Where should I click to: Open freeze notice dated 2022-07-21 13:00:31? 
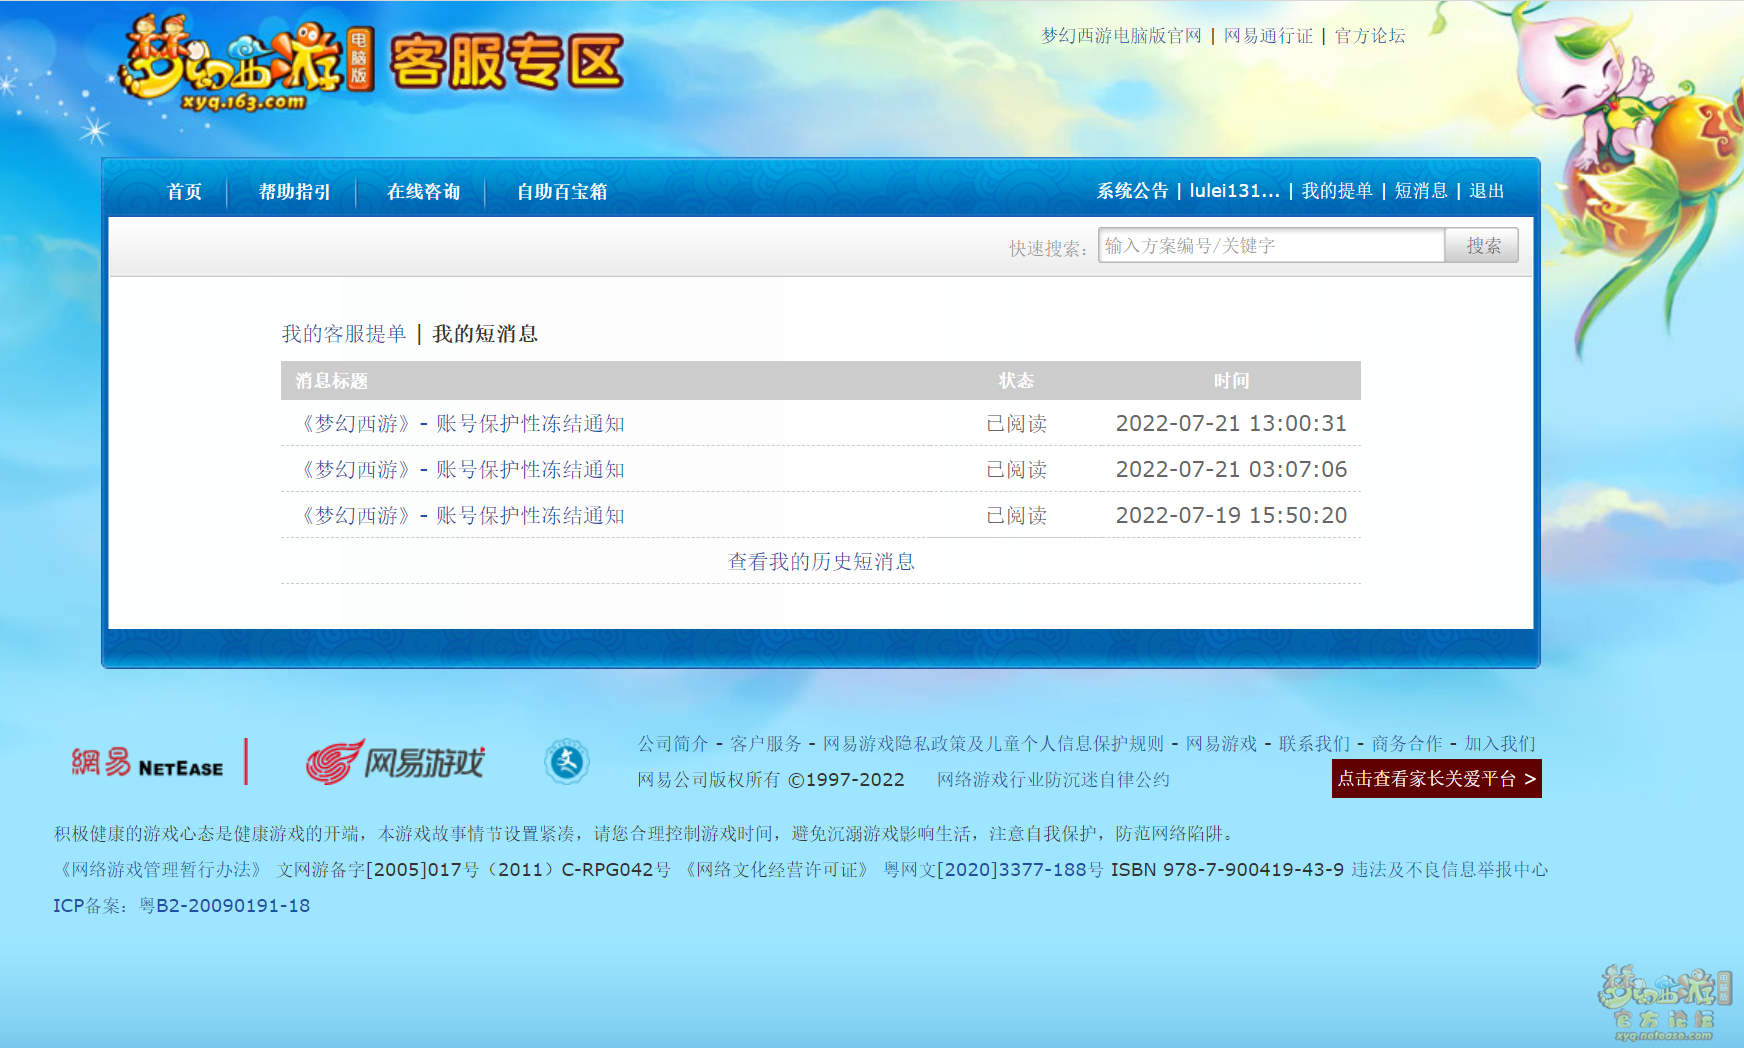coord(463,423)
